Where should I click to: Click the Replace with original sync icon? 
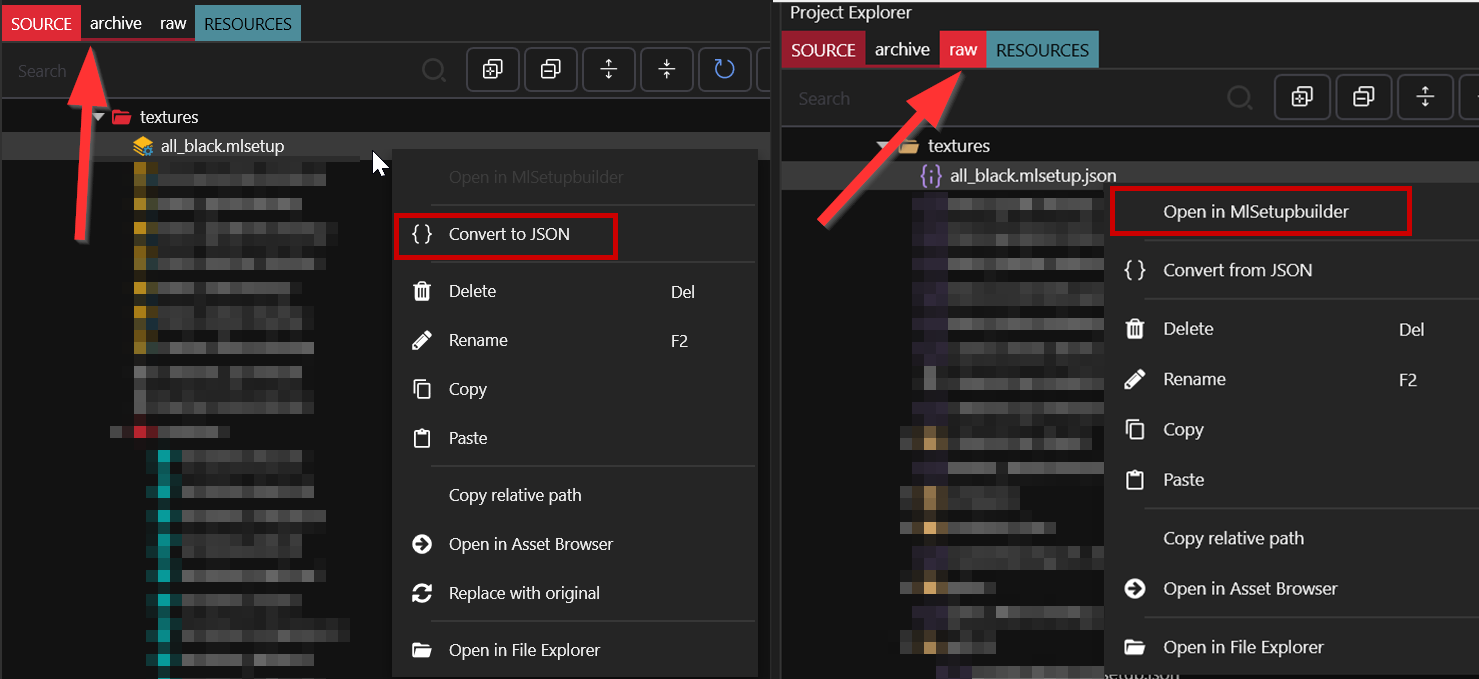click(422, 593)
